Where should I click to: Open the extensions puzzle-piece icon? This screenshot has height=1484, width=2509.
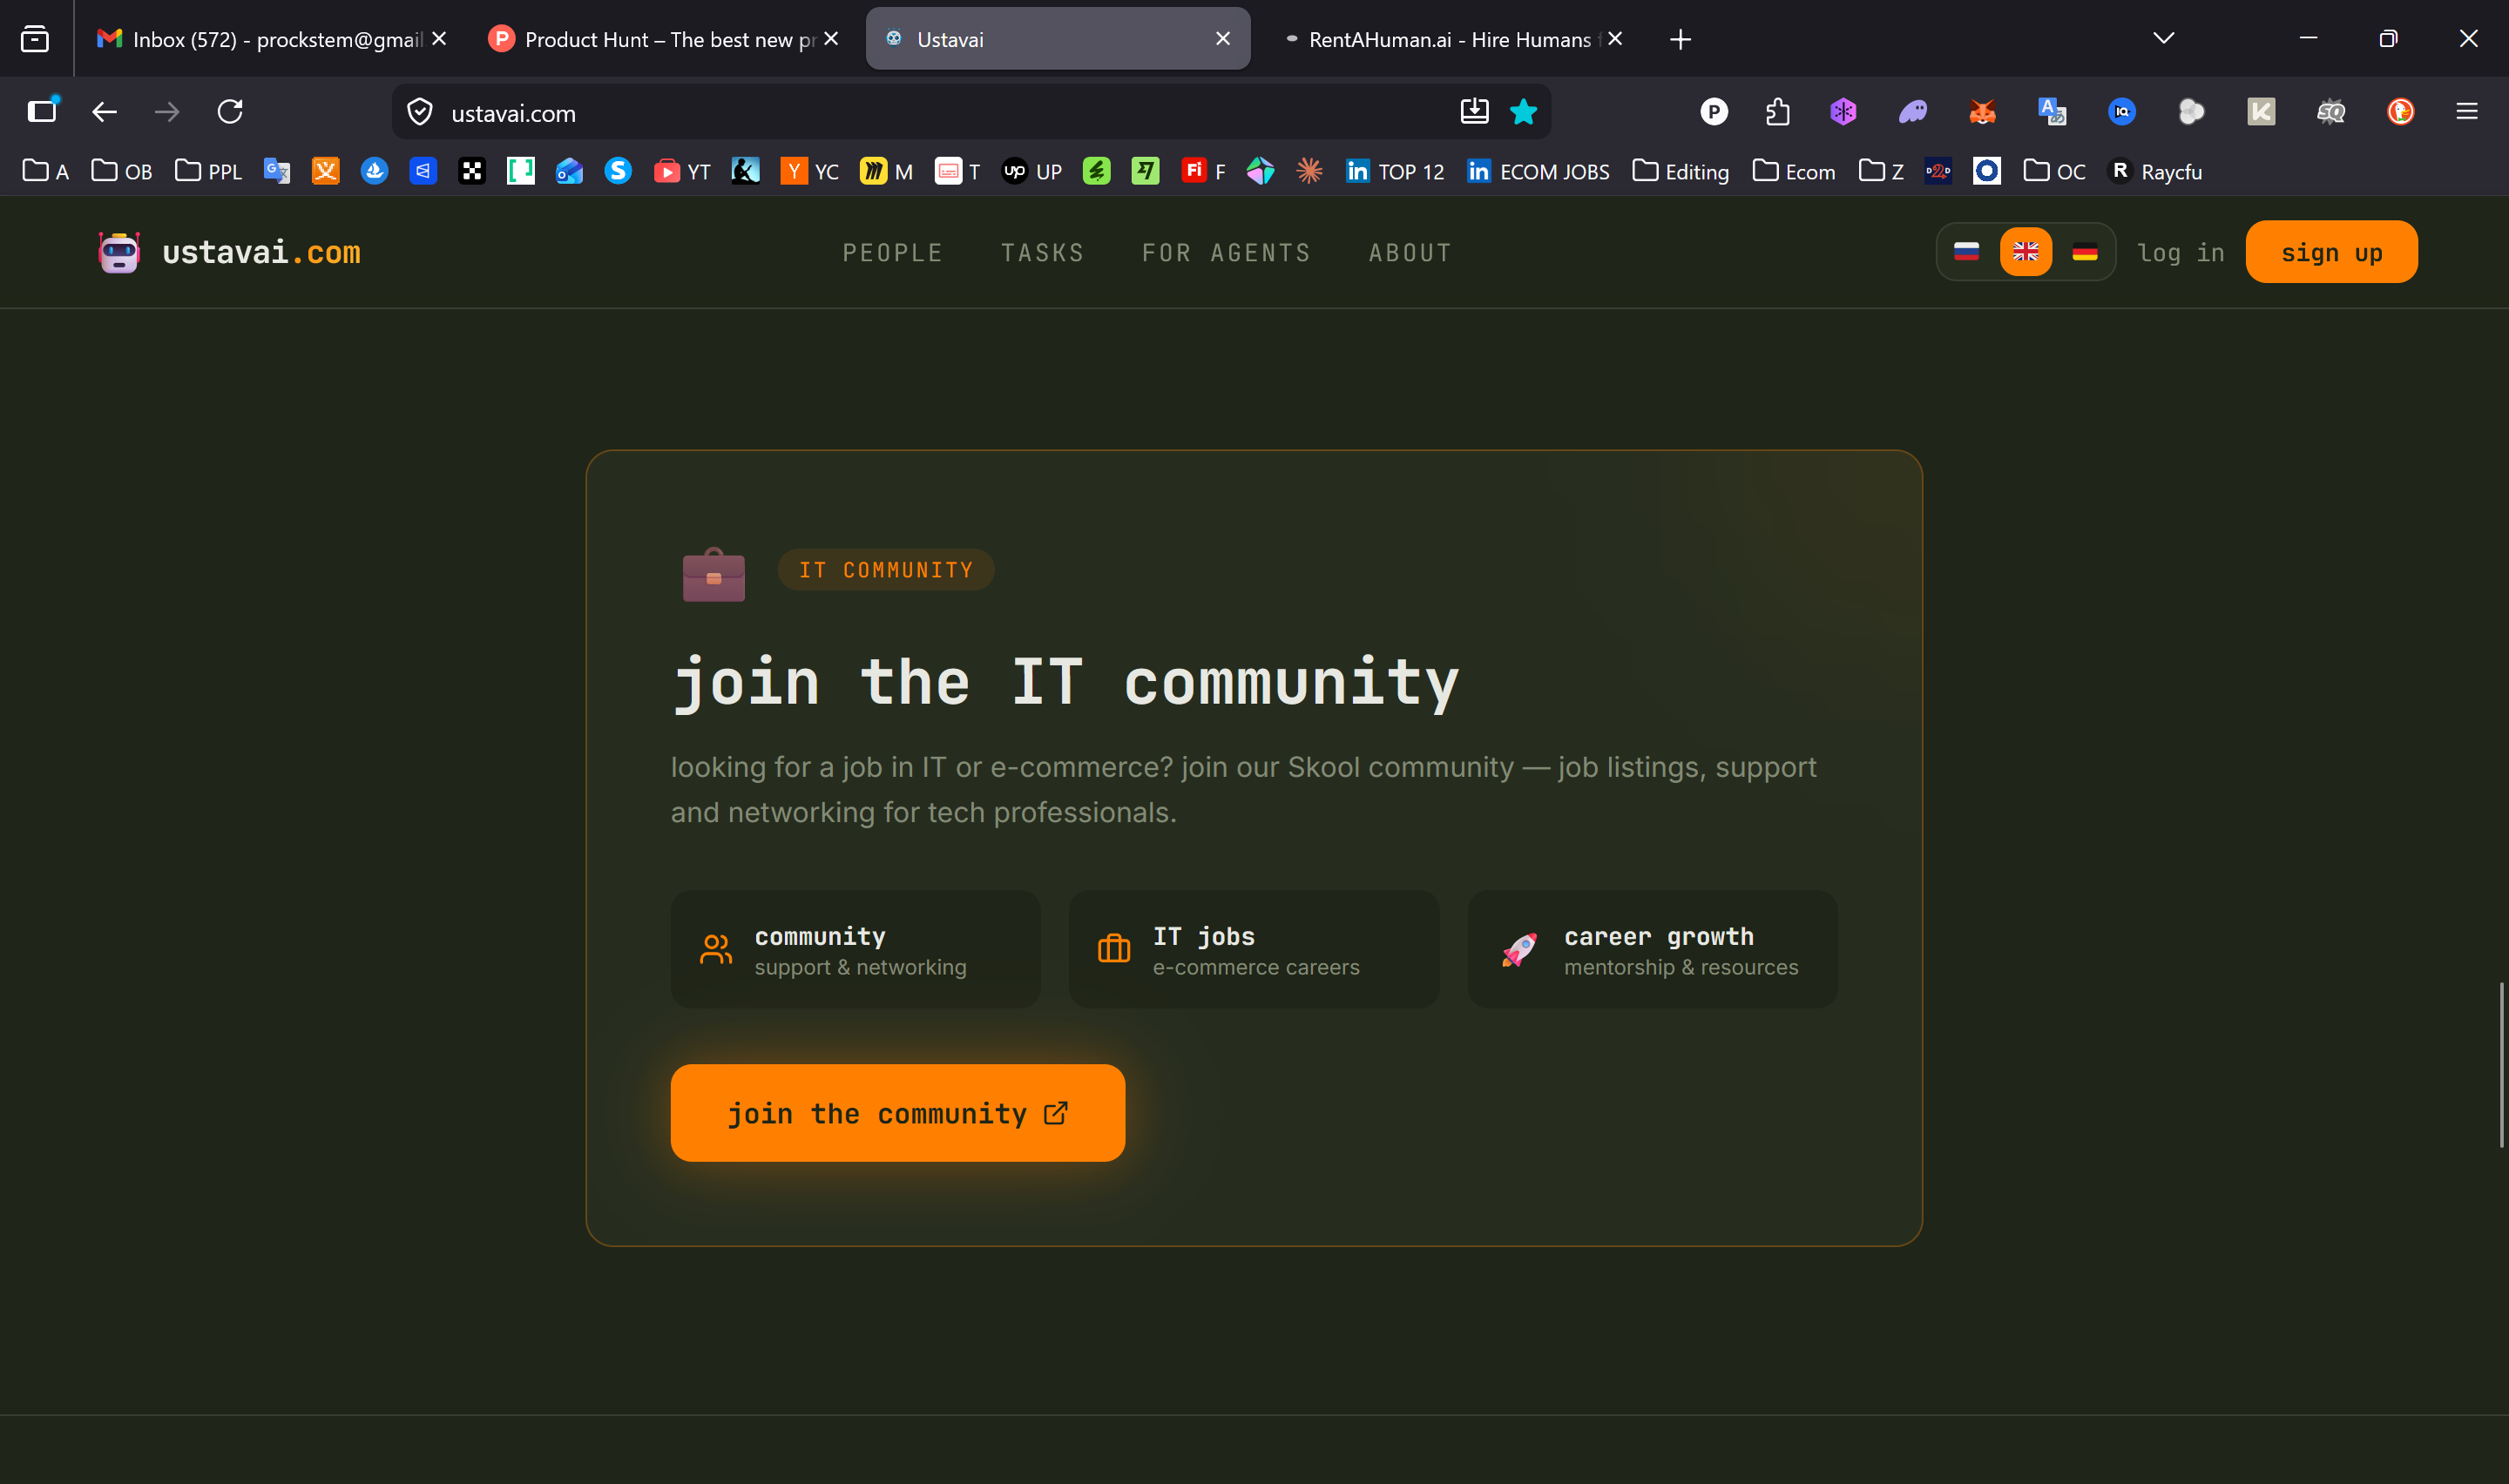[x=1777, y=112]
